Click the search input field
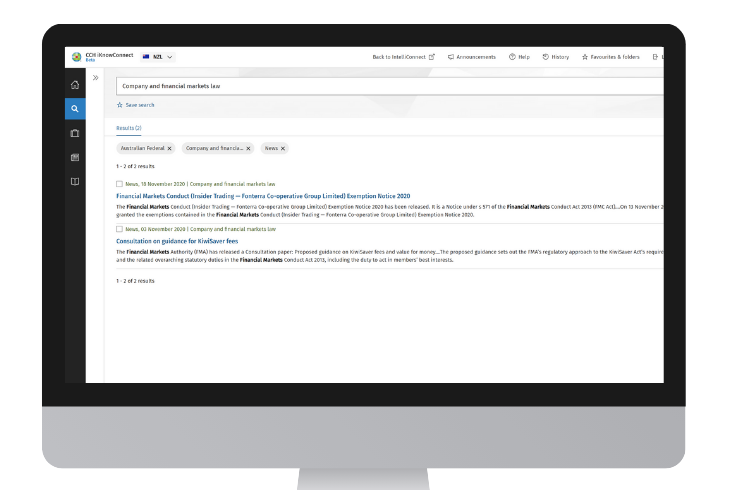 click(x=390, y=86)
